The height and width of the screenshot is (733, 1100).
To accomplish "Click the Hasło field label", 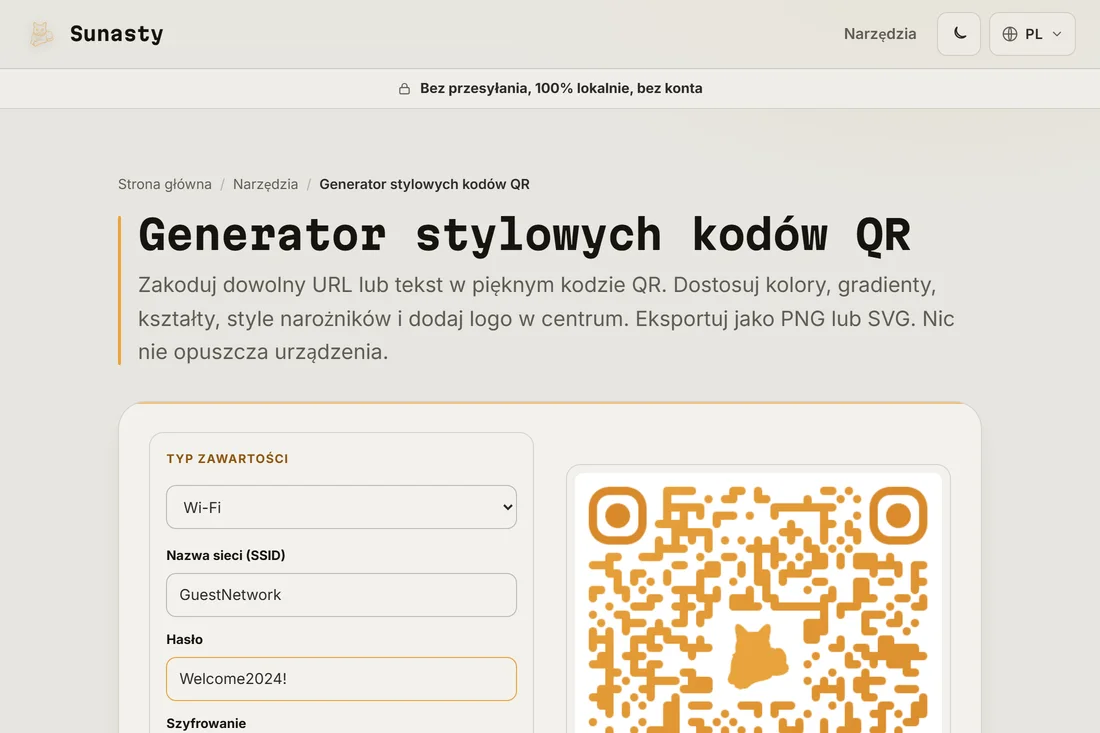I will point(185,640).
